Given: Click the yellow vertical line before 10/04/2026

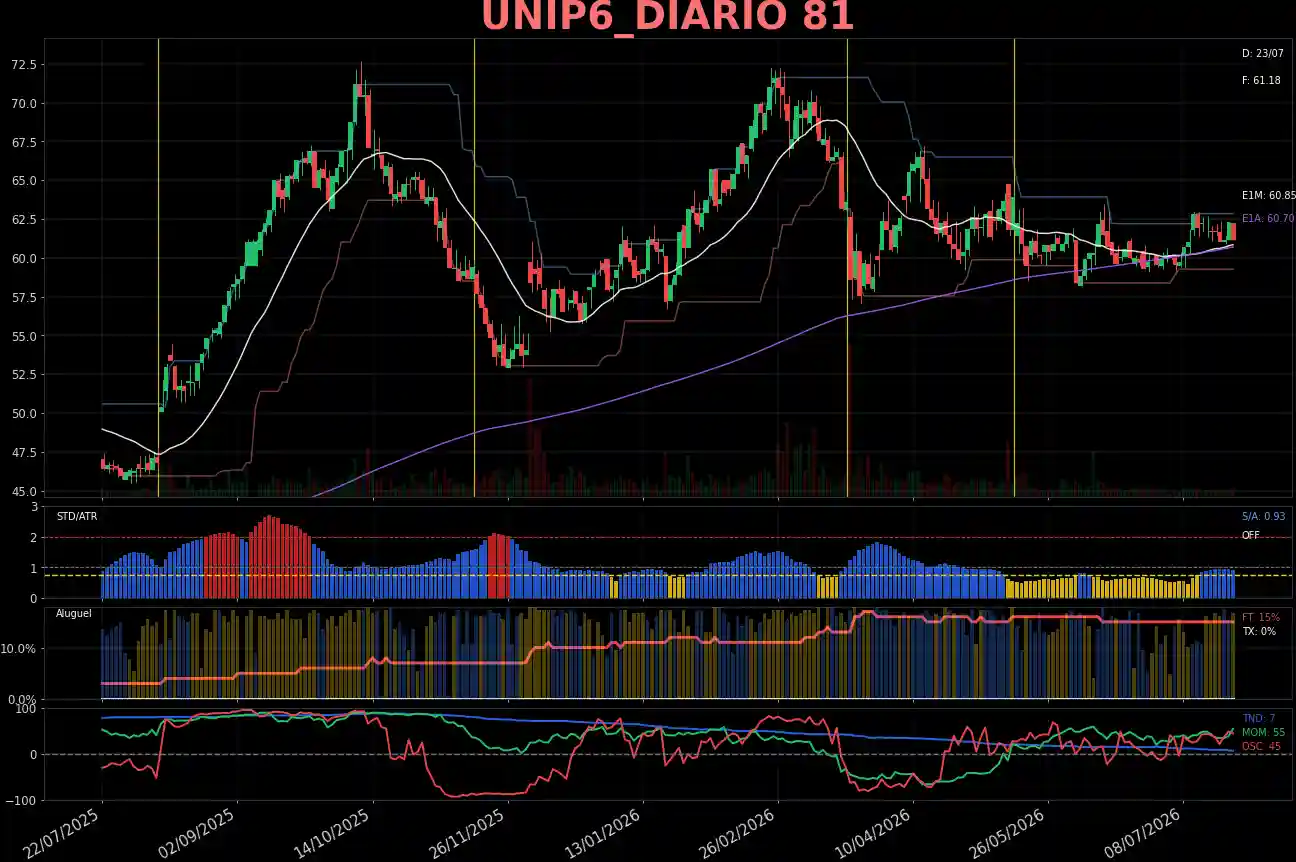Looking at the screenshot, I should point(847,267).
